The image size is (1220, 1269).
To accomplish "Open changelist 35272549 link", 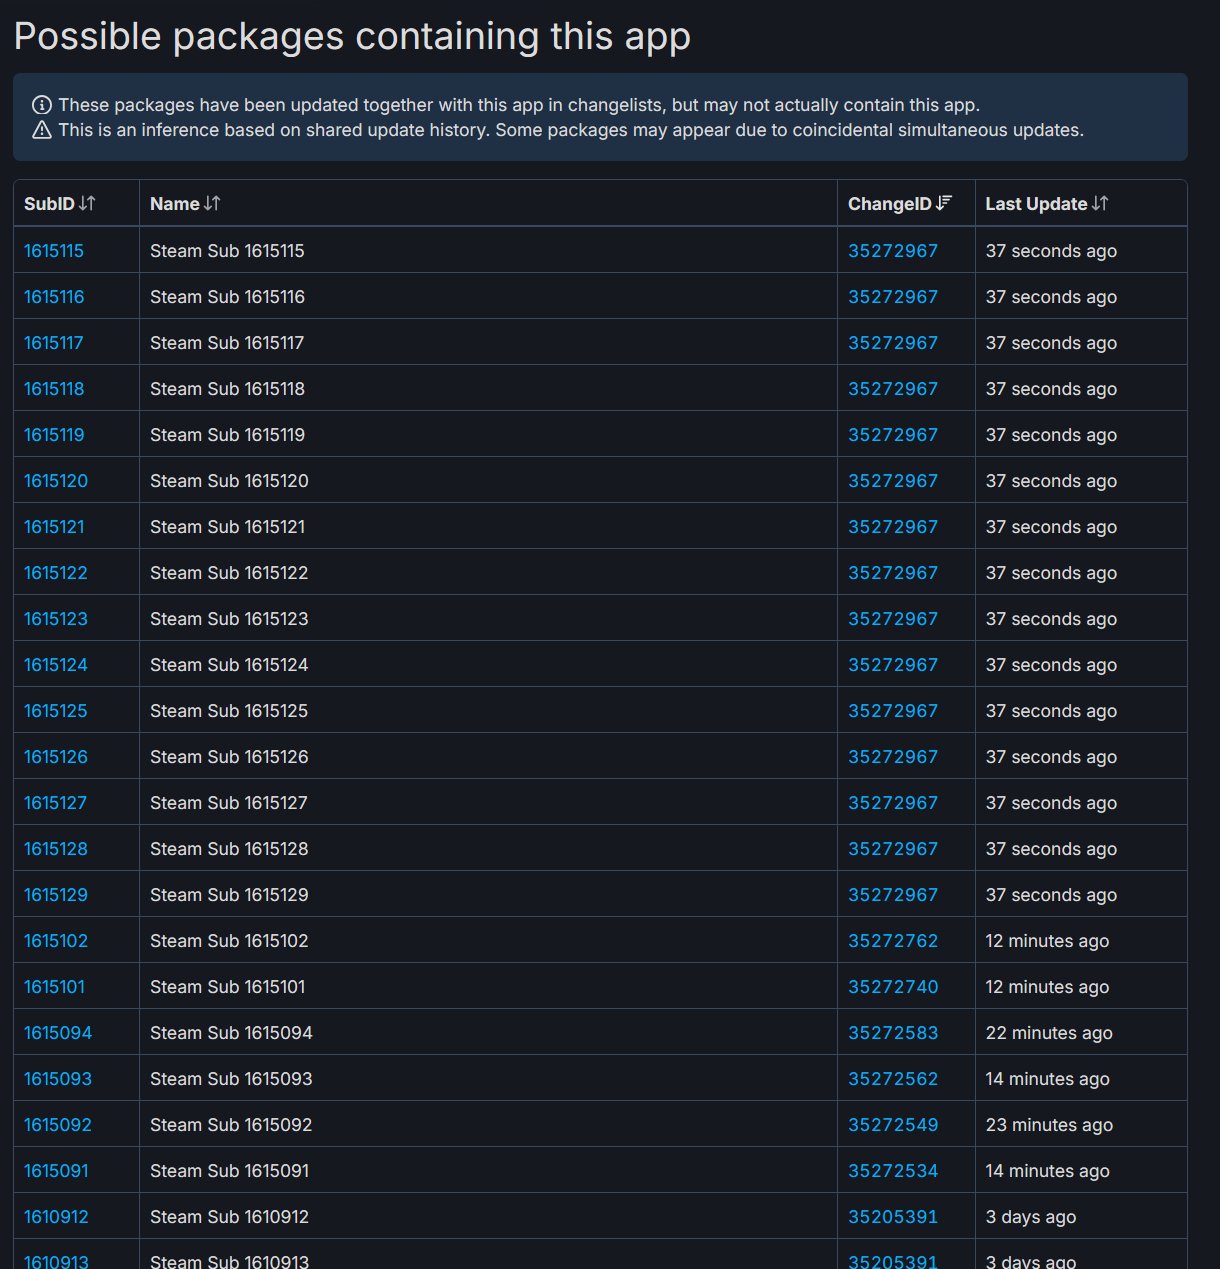I will pos(893,1125).
